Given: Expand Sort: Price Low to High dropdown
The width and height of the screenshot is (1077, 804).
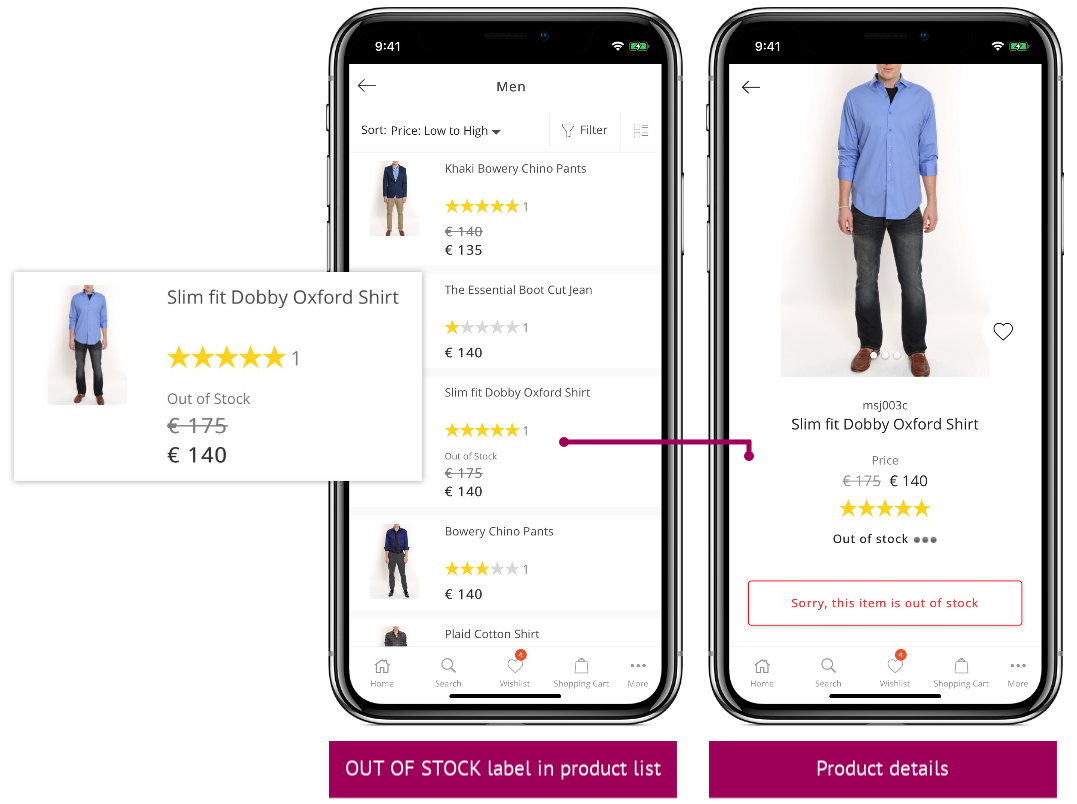Looking at the screenshot, I should tap(431, 130).
